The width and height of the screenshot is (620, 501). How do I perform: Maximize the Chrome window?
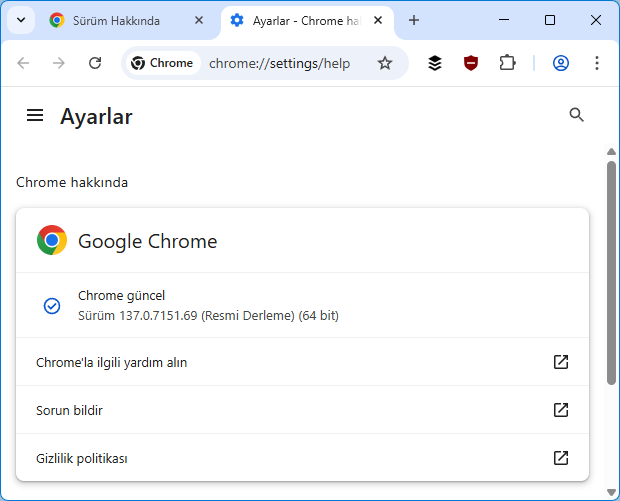pyautogui.click(x=550, y=20)
